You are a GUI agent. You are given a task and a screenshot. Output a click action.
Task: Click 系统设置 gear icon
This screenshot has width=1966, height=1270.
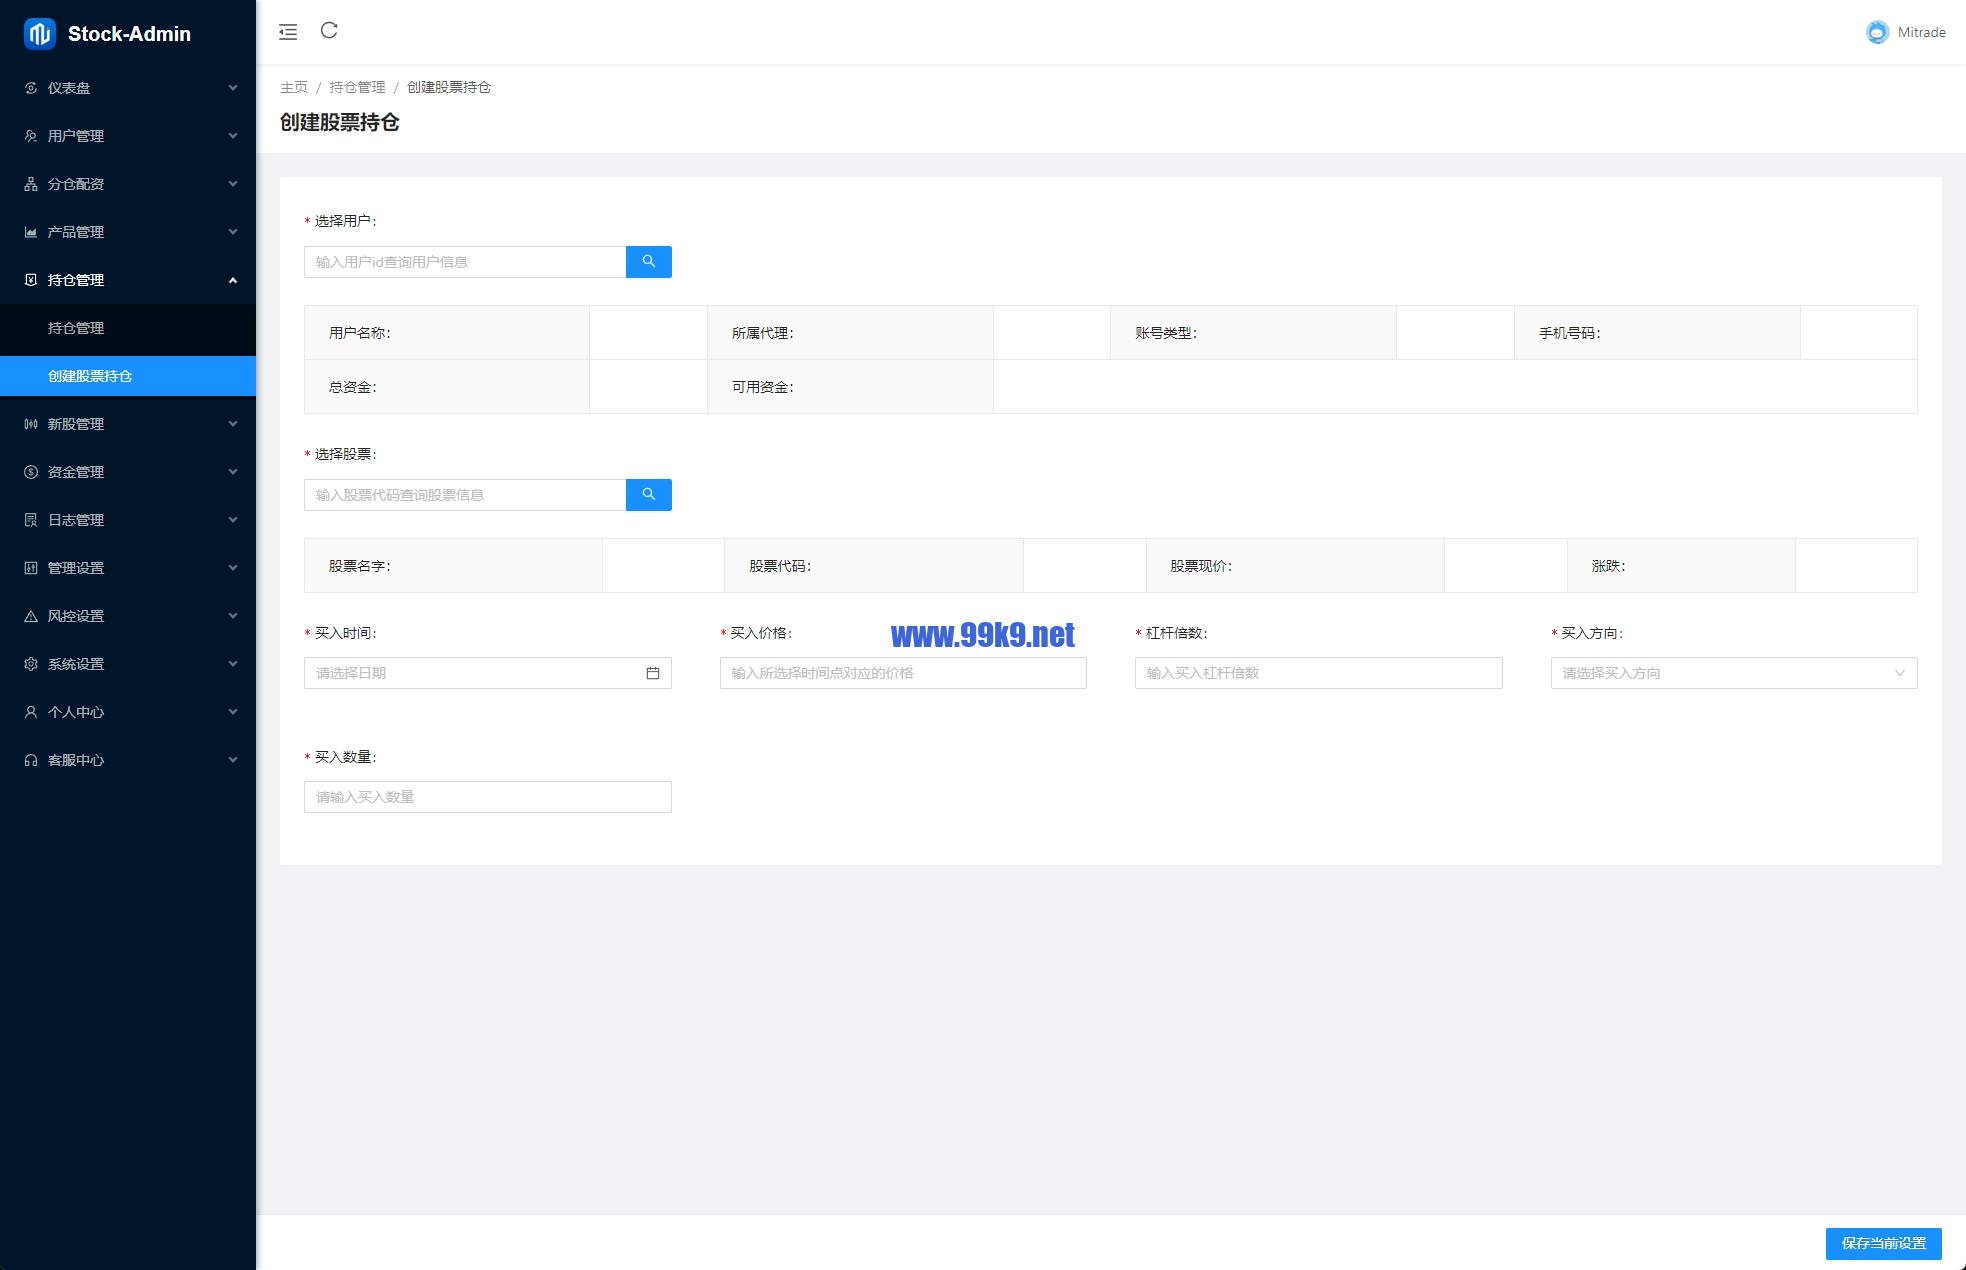[31, 664]
